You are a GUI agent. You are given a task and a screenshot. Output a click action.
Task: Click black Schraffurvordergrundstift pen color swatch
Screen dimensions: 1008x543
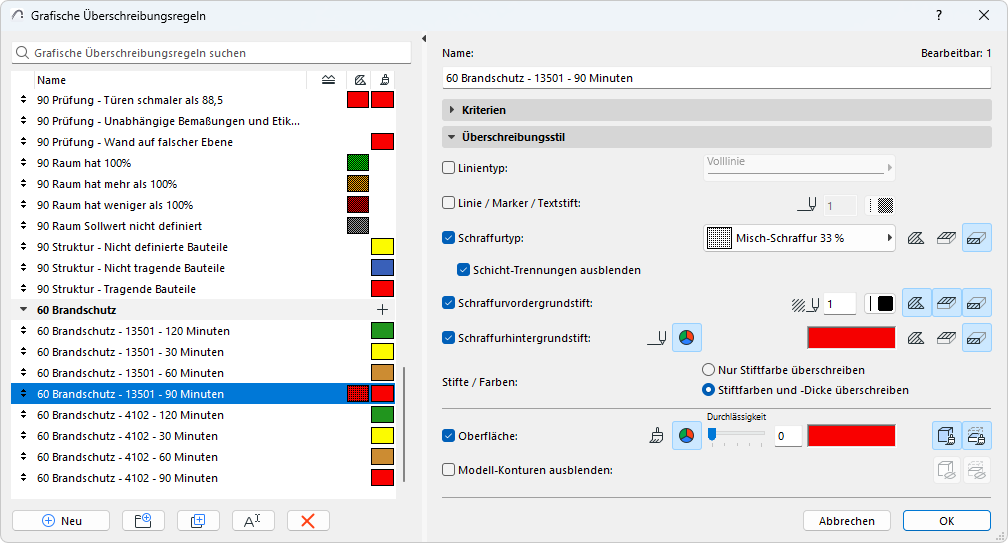[x=885, y=303]
